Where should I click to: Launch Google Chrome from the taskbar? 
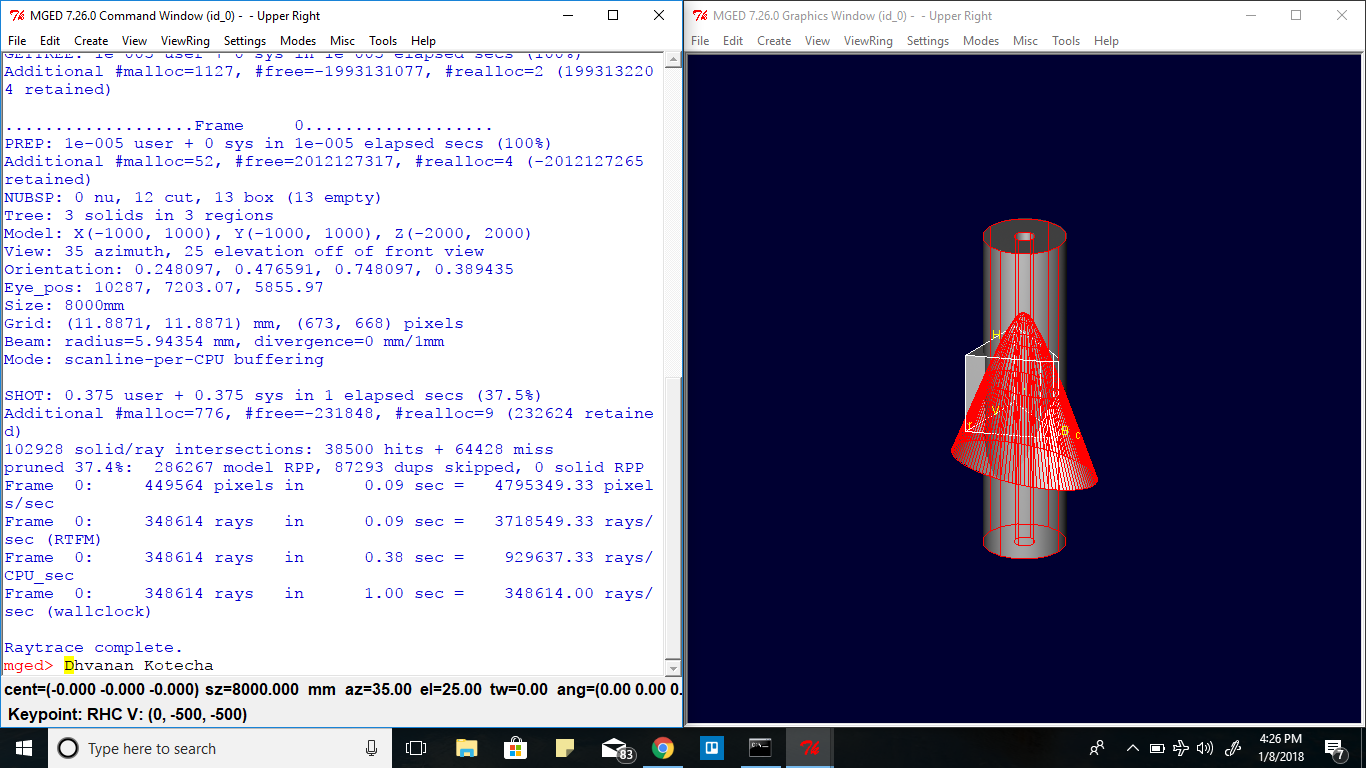(x=662, y=748)
